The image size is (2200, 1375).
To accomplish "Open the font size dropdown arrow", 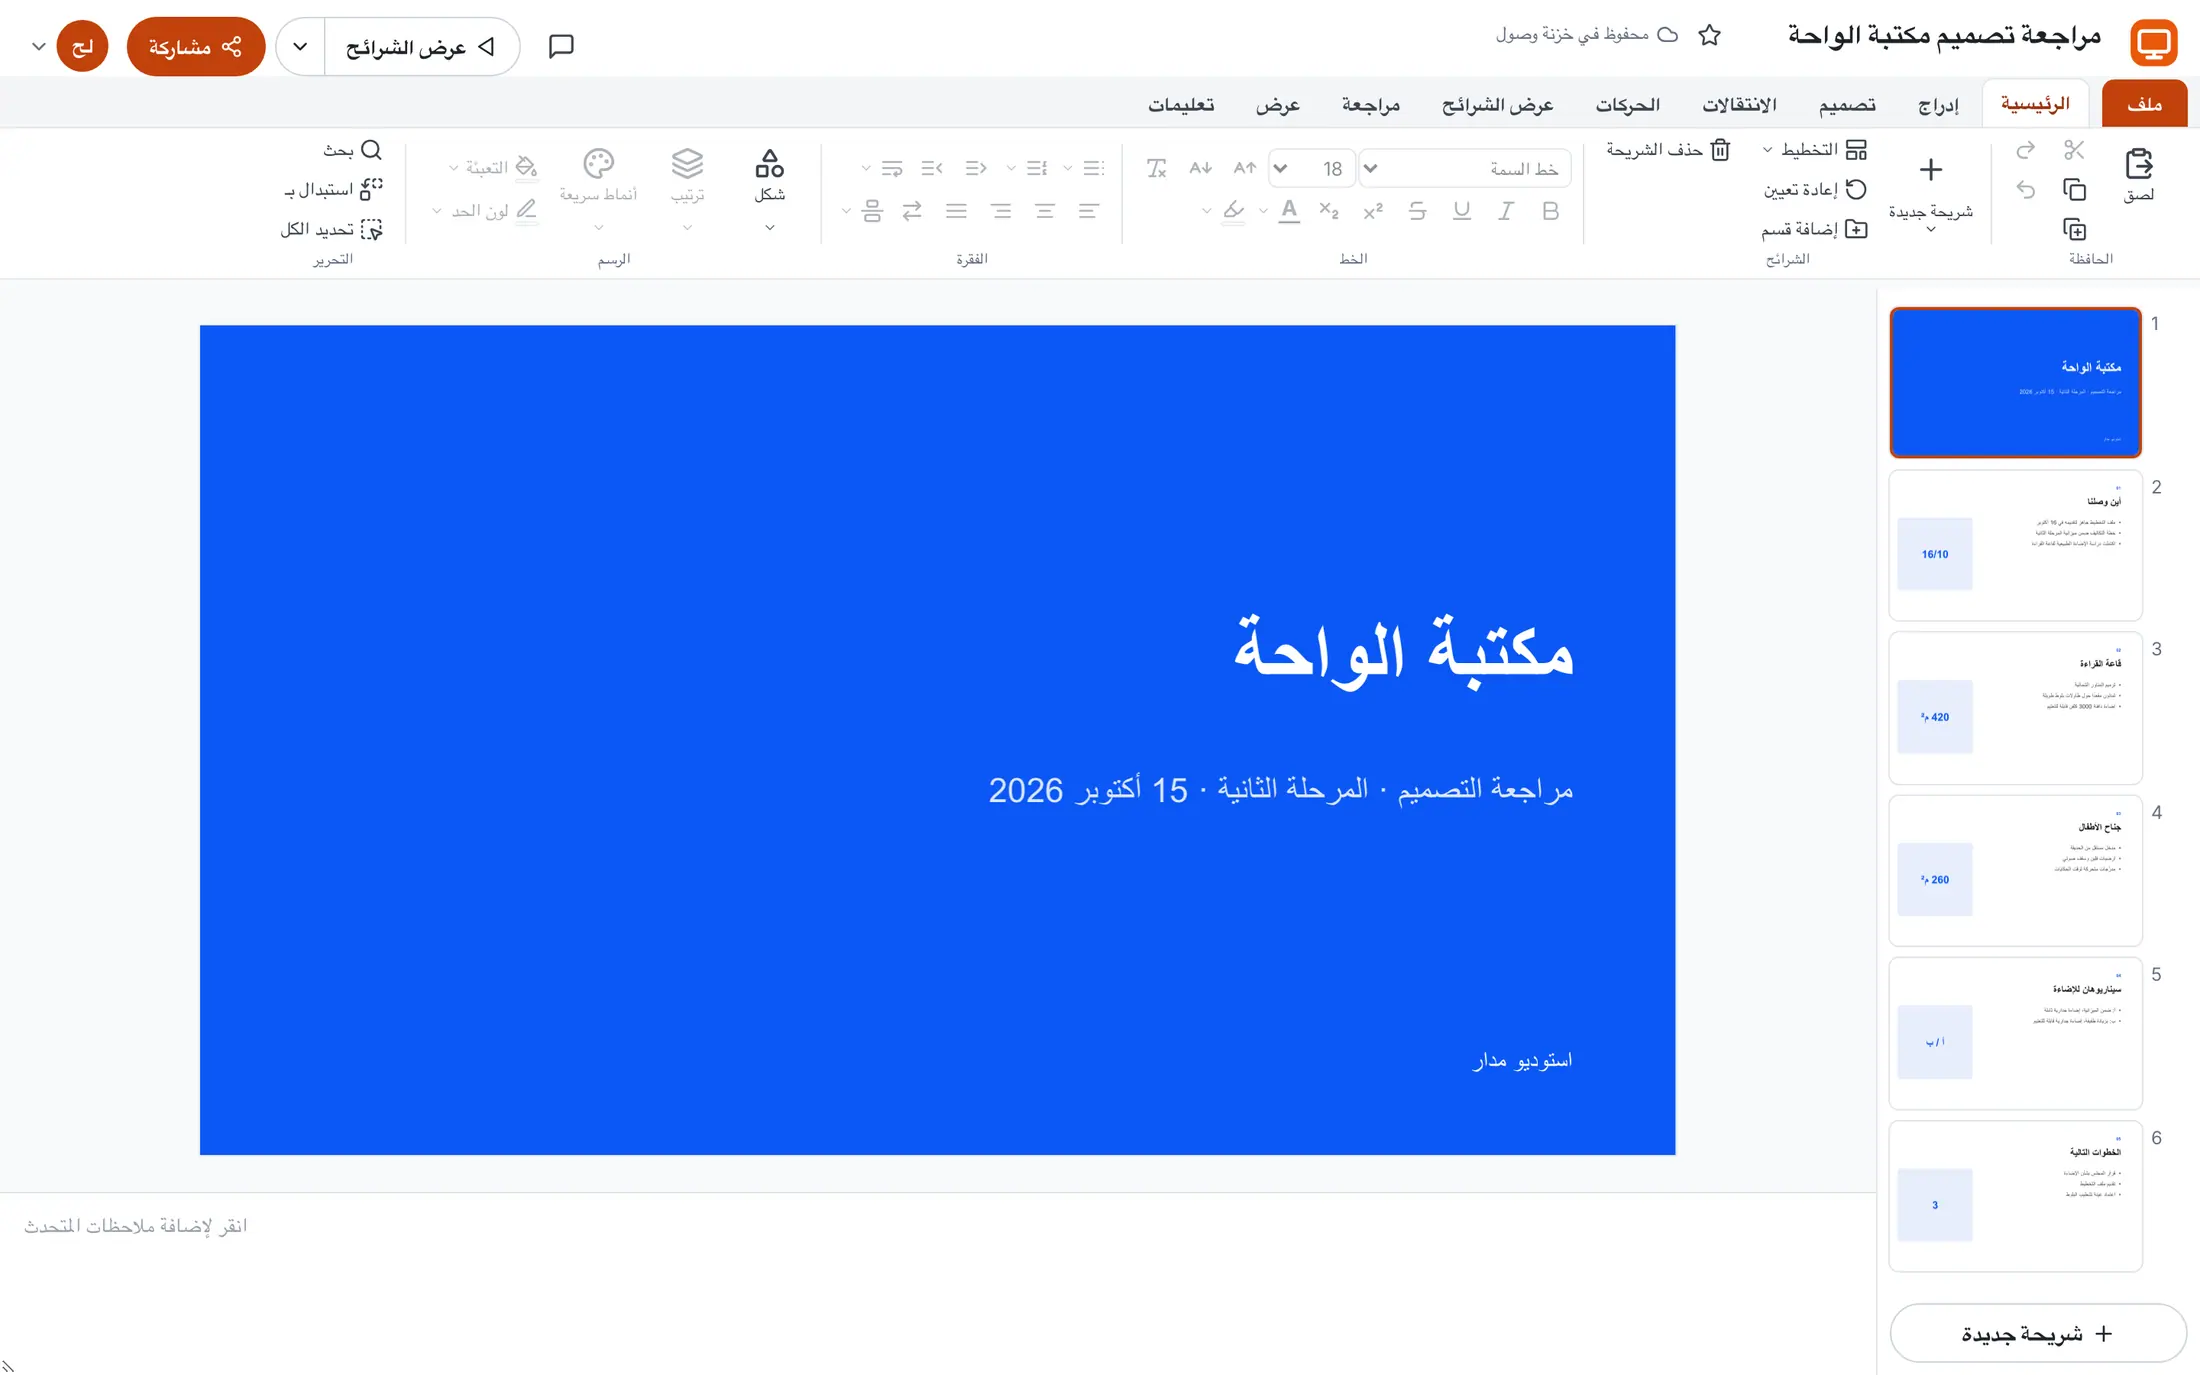I will pyautogui.click(x=1281, y=169).
